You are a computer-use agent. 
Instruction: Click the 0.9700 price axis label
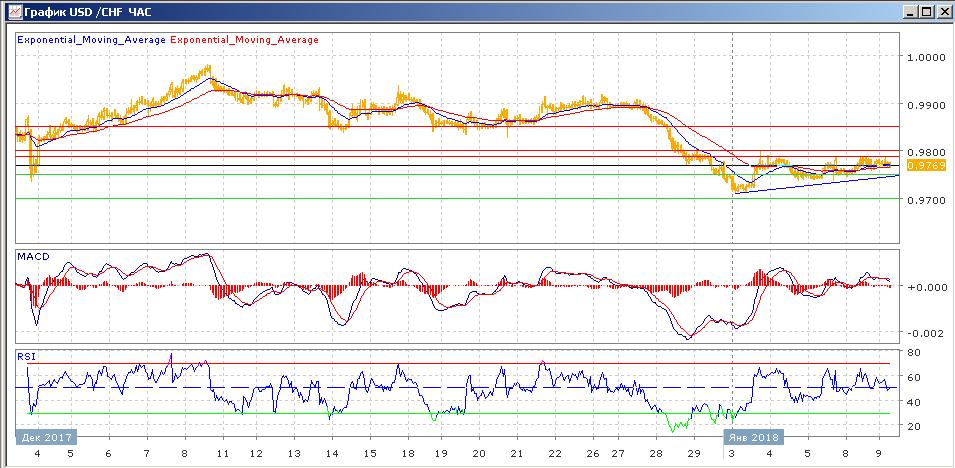(x=926, y=200)
